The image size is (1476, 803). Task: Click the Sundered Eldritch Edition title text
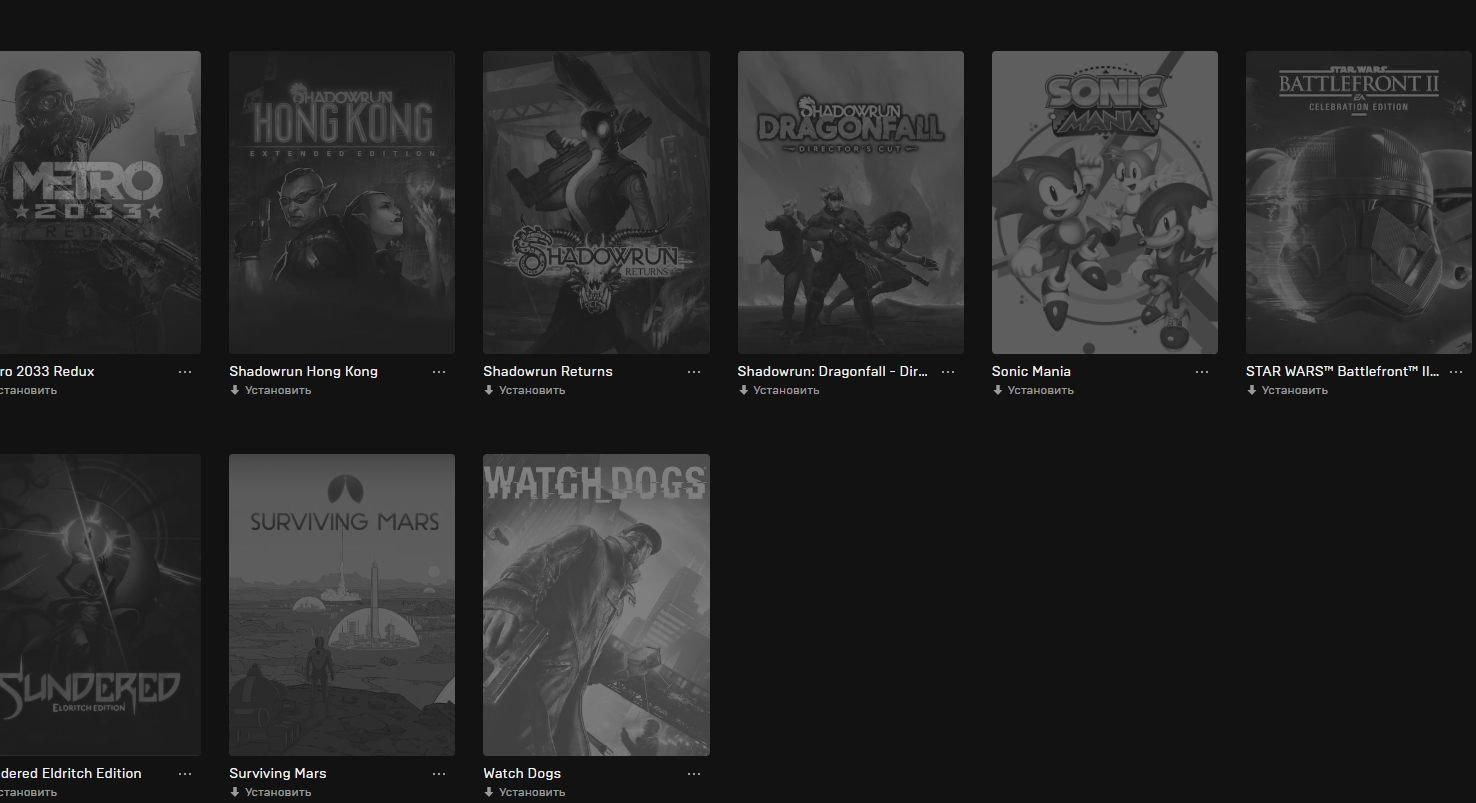(x=71, y=773)
